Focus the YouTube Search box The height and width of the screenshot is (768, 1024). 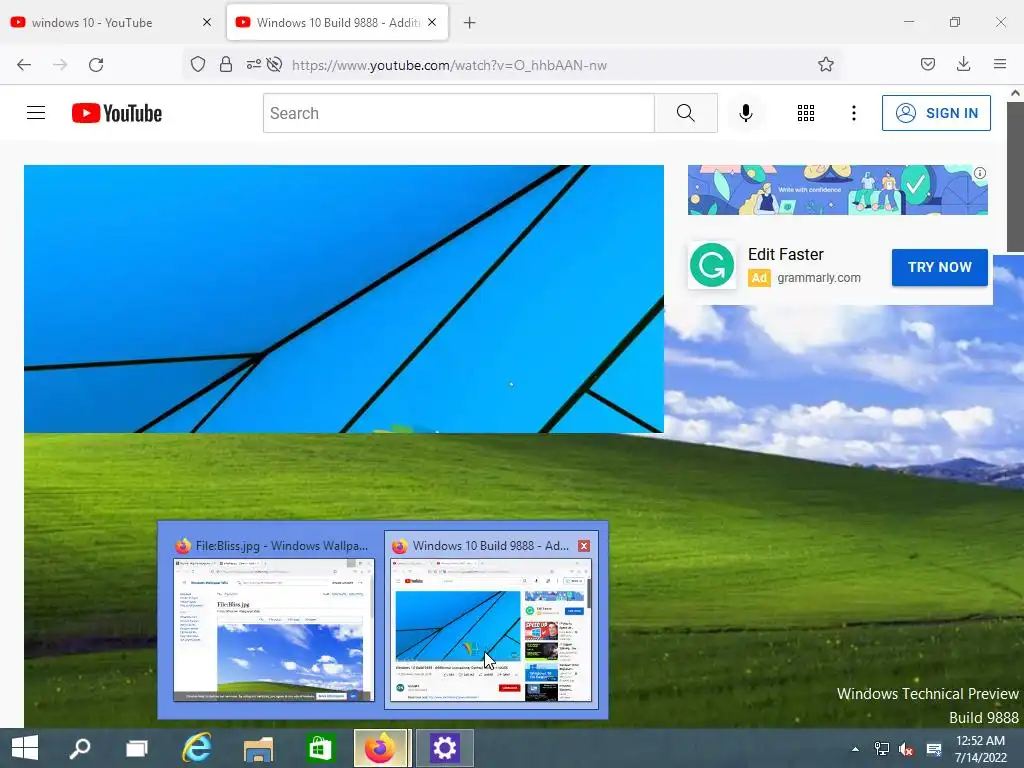pyautogui.click(x=458, y=113)
